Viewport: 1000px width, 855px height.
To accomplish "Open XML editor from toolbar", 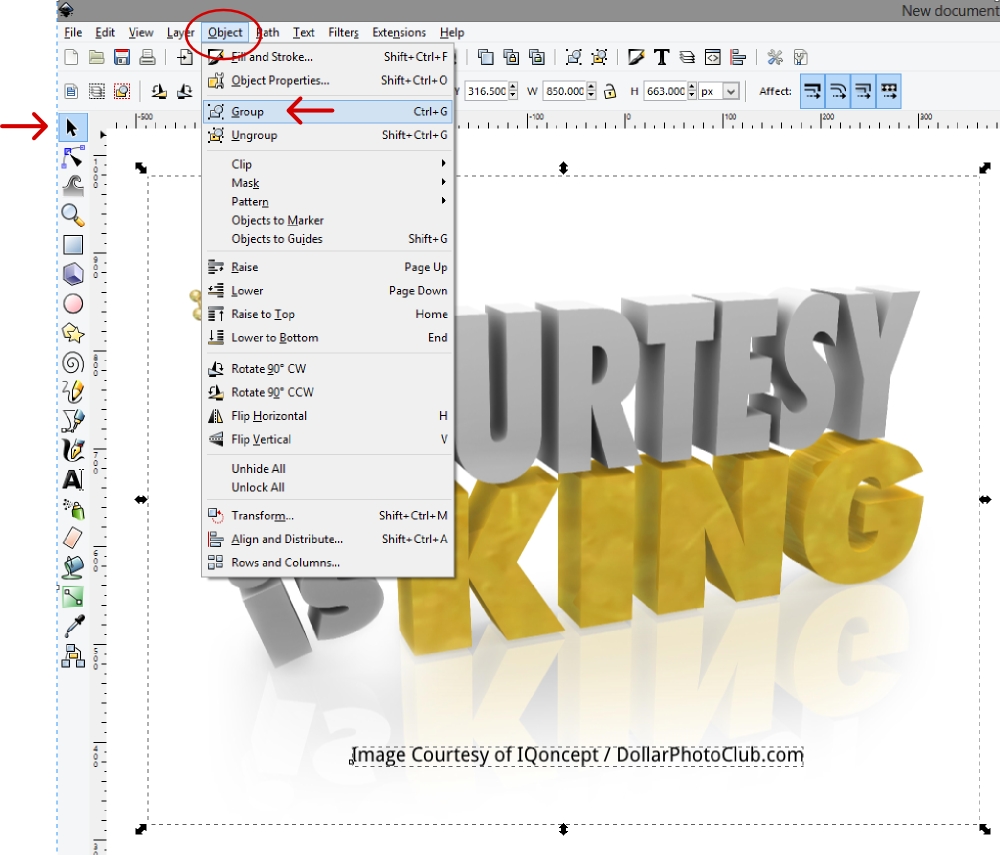I will coord(712,57).
